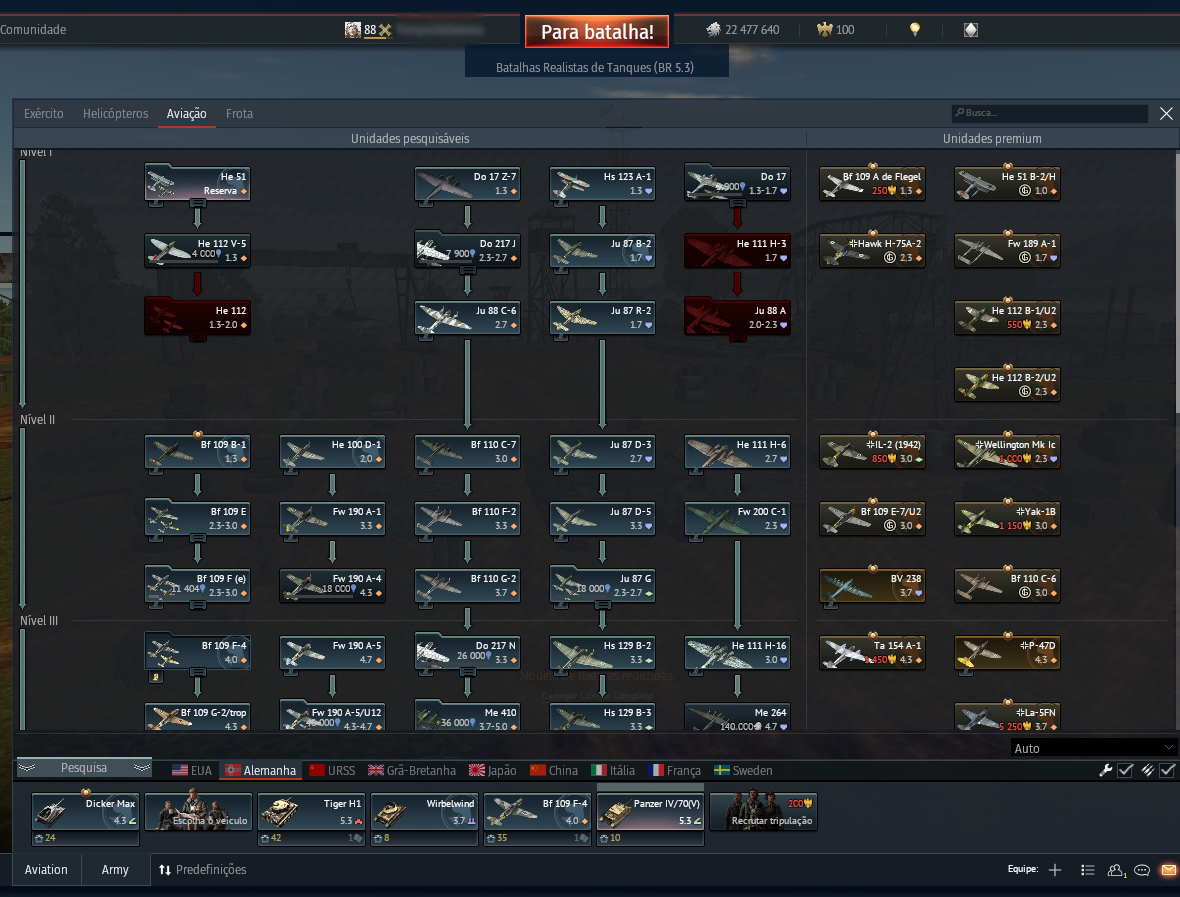Click the lightbulb hints icon
Viewport: 1180px width, 897px height.
tap(914, 29)
